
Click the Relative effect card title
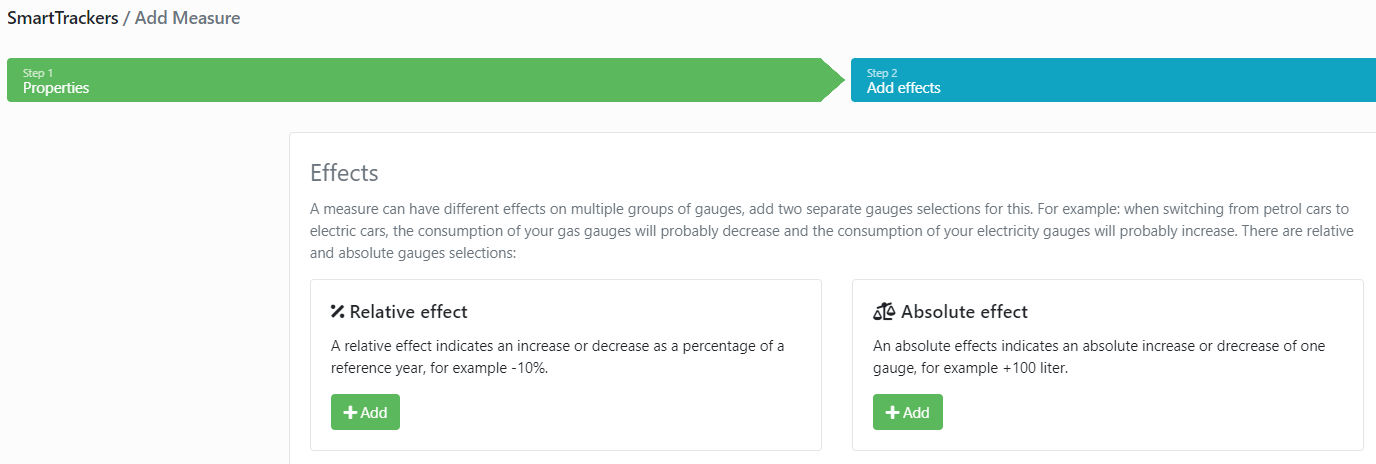[399, 312]
